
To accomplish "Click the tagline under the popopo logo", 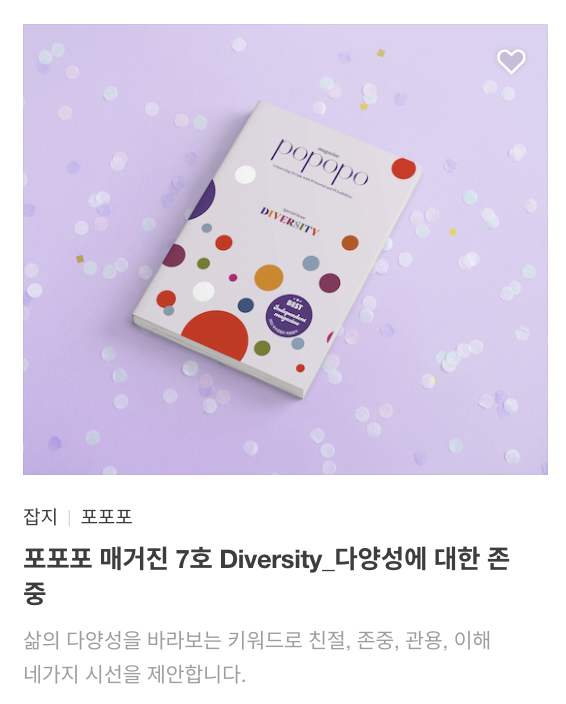I will tap(311, 183).
